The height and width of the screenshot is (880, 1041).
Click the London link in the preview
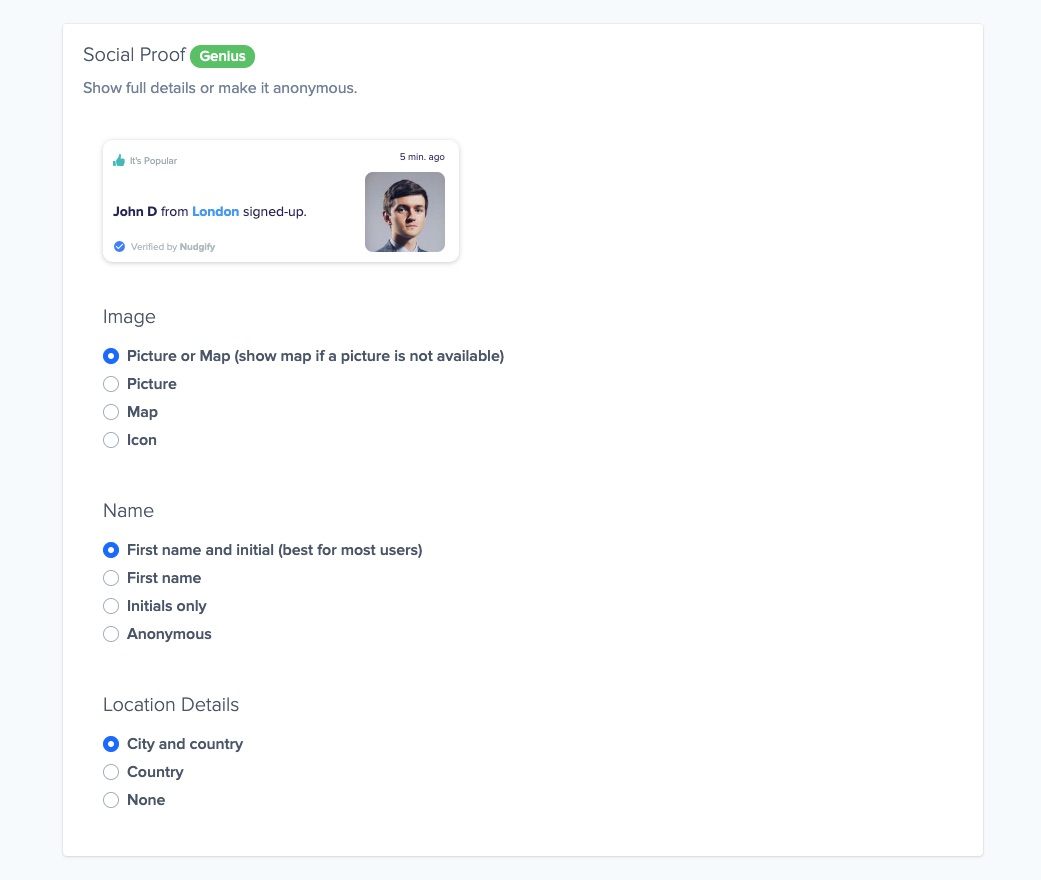coord(215,211)
